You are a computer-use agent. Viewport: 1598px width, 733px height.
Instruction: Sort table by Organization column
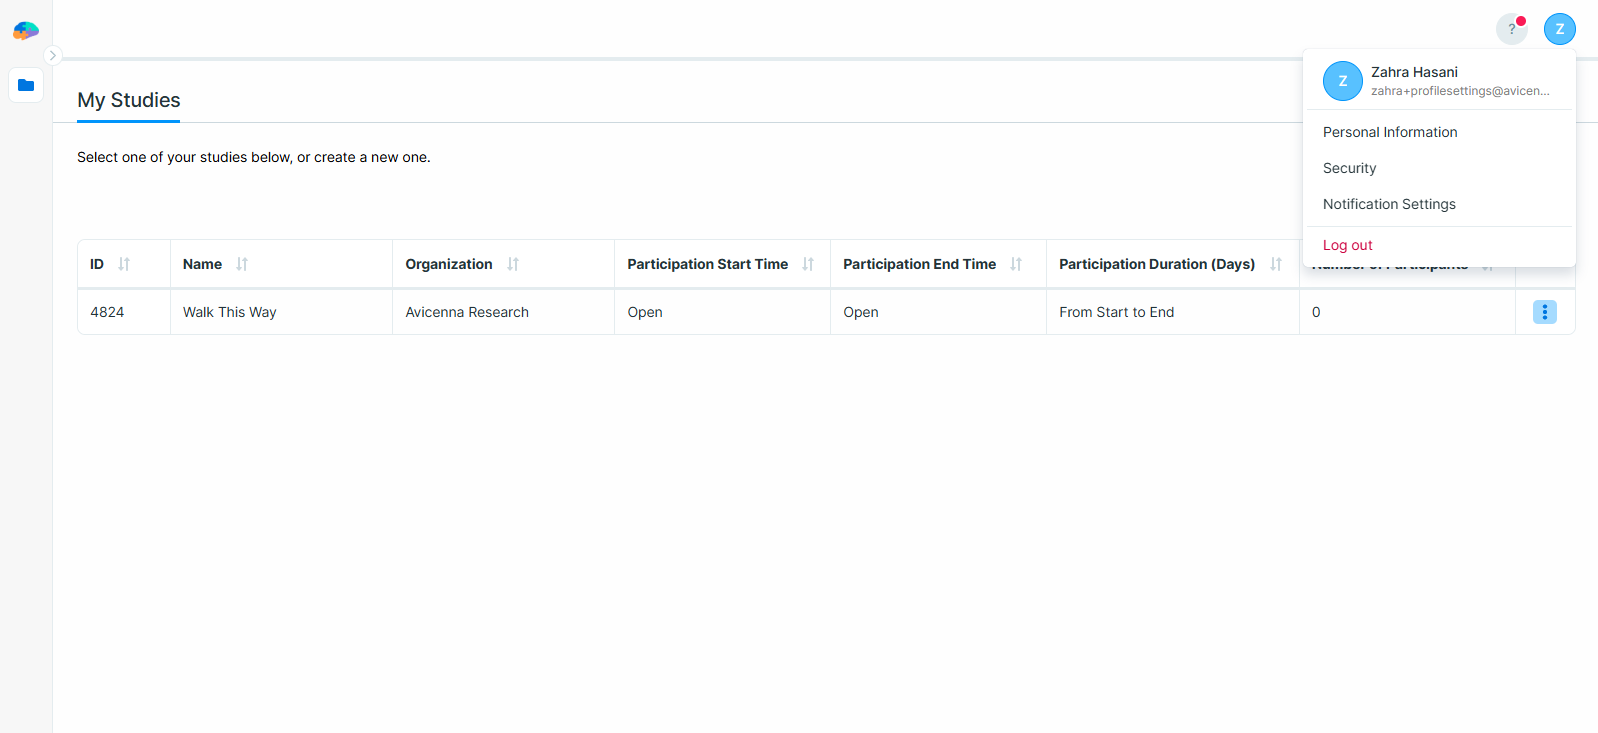tap(513, 264)
